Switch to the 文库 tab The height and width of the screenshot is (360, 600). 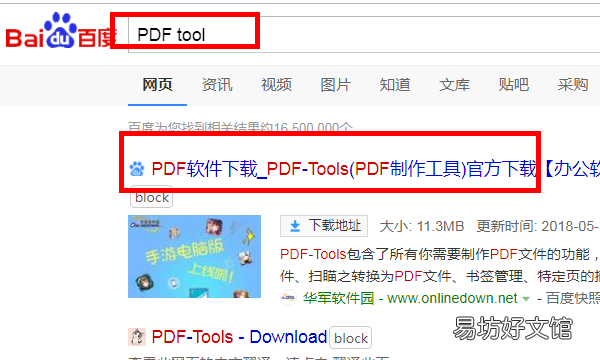pyautogui.click(x=454, y=85)
